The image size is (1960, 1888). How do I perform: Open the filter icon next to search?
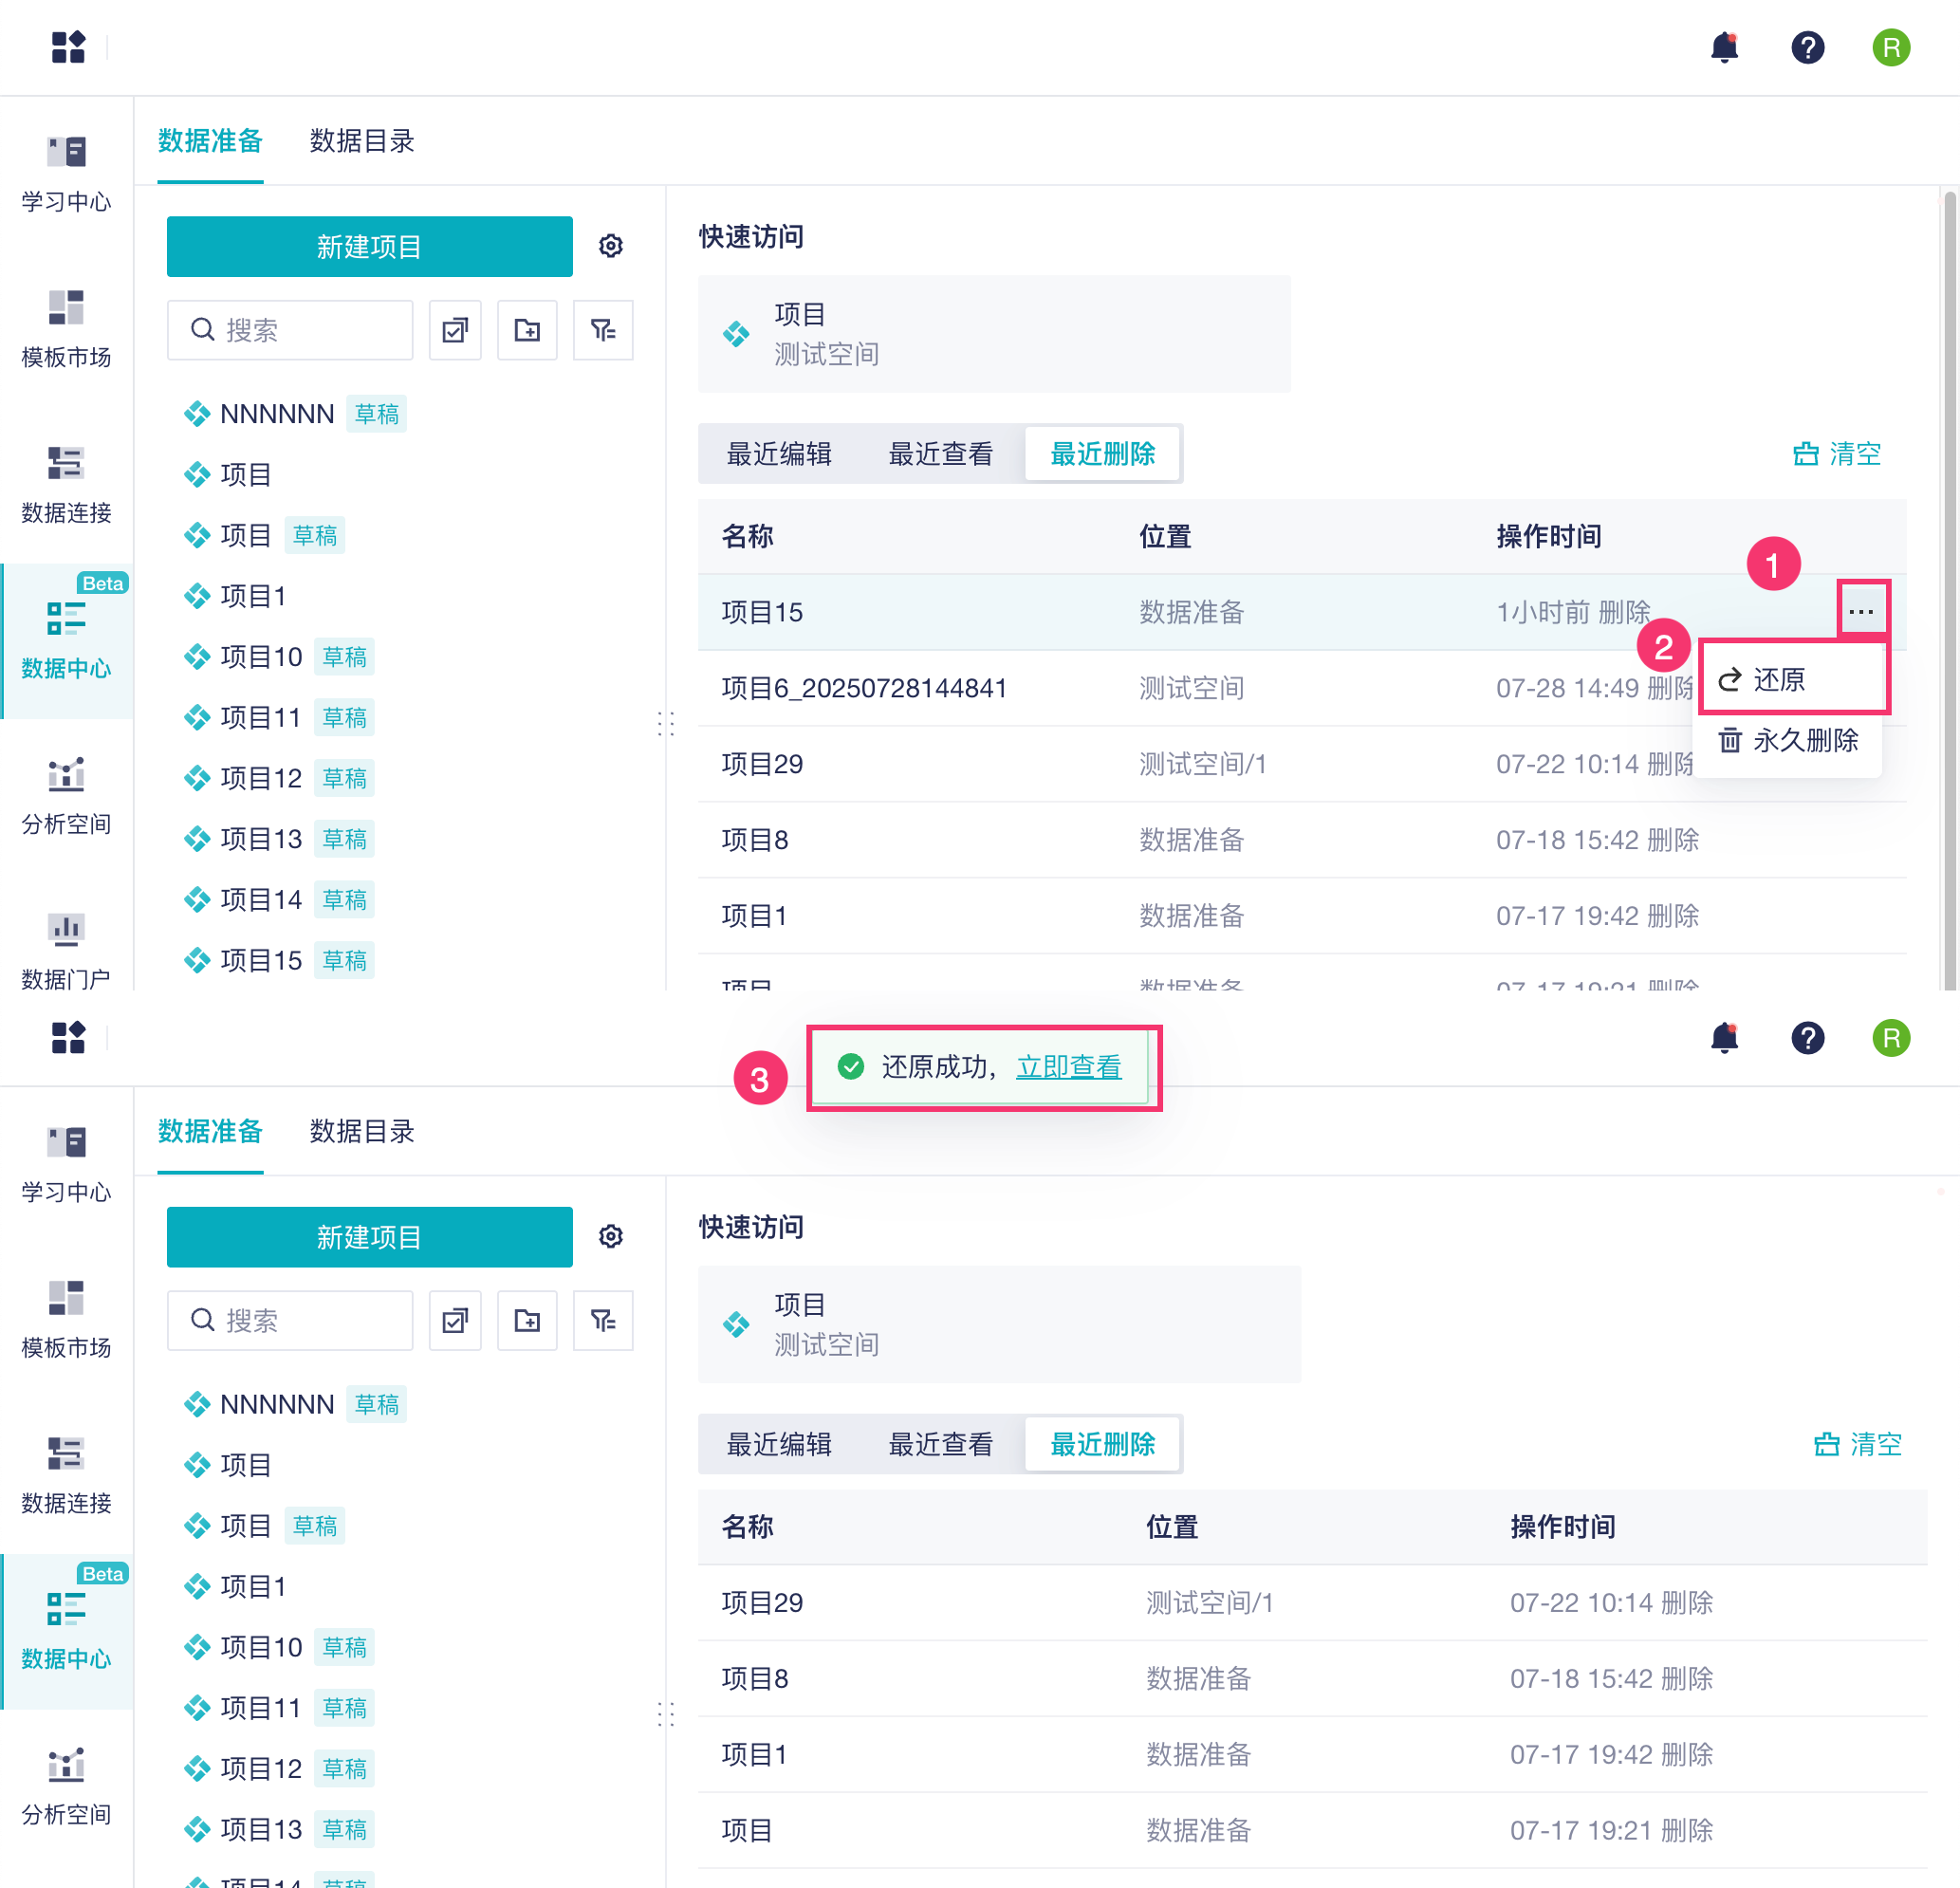(602, 330)
